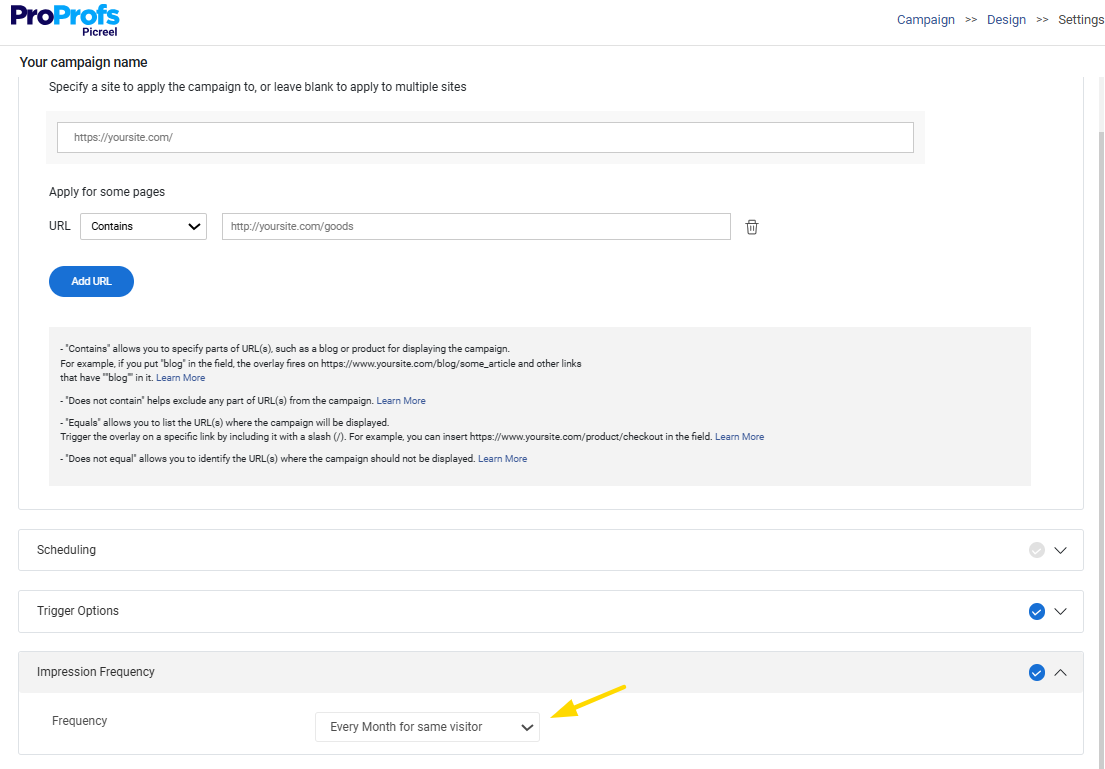Viewport: 1105px width, 769px height.
Task: Collapse the Impression Frequency section
Action: tap(1061, 672)
